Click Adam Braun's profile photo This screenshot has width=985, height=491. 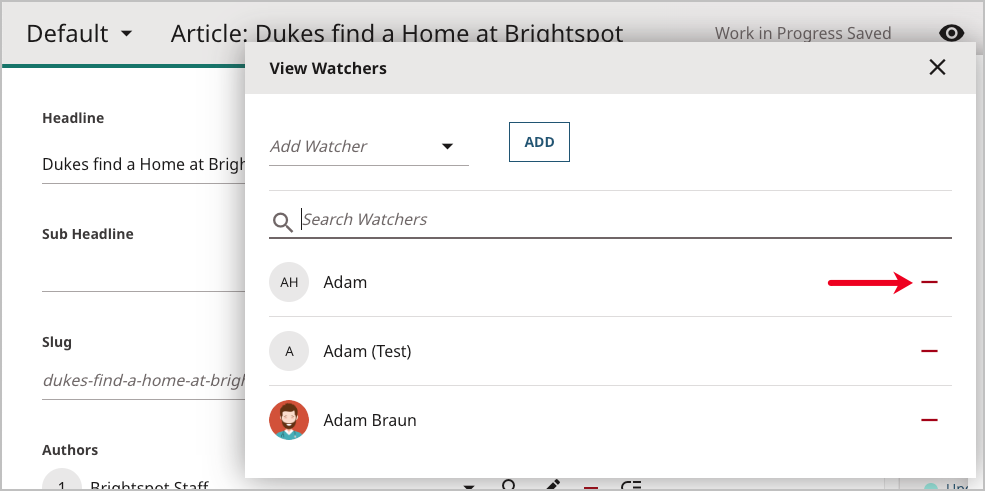click(x=289, y=420)
